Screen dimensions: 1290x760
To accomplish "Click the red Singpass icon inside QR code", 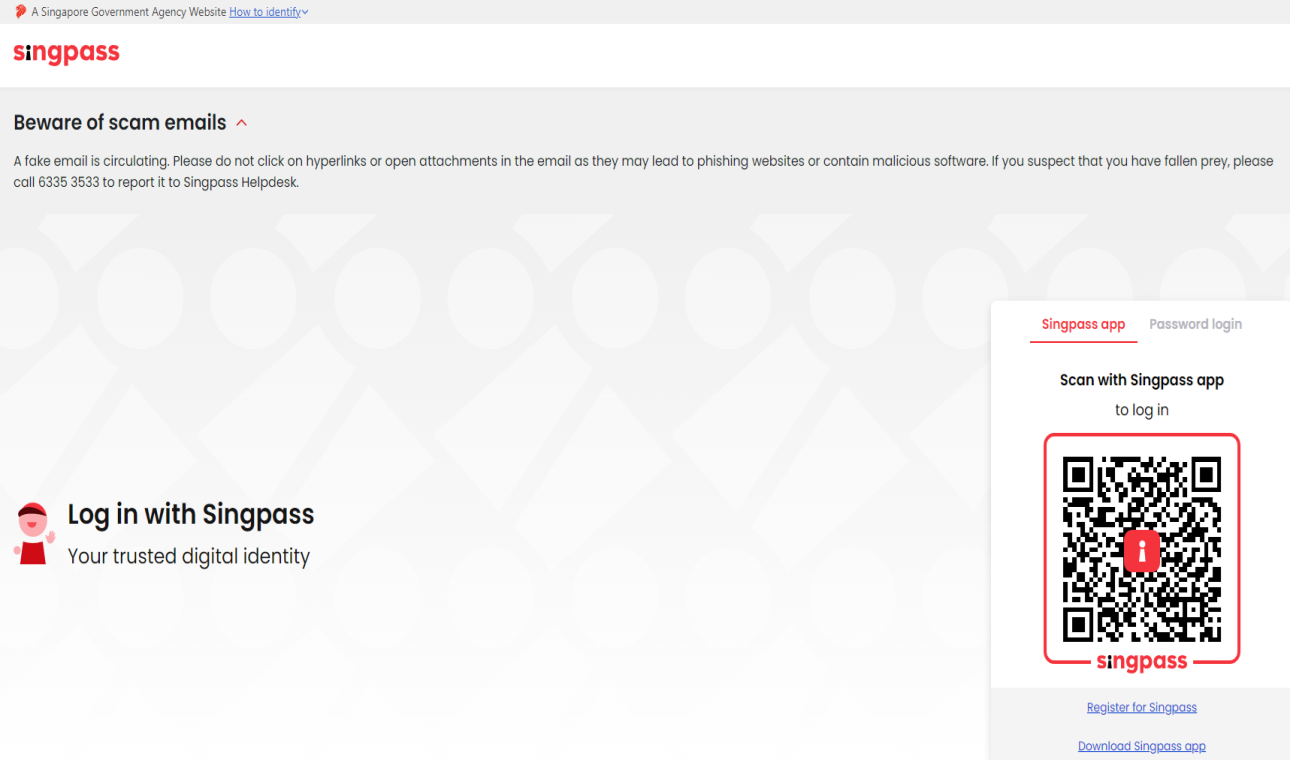I will point(1142,551).
